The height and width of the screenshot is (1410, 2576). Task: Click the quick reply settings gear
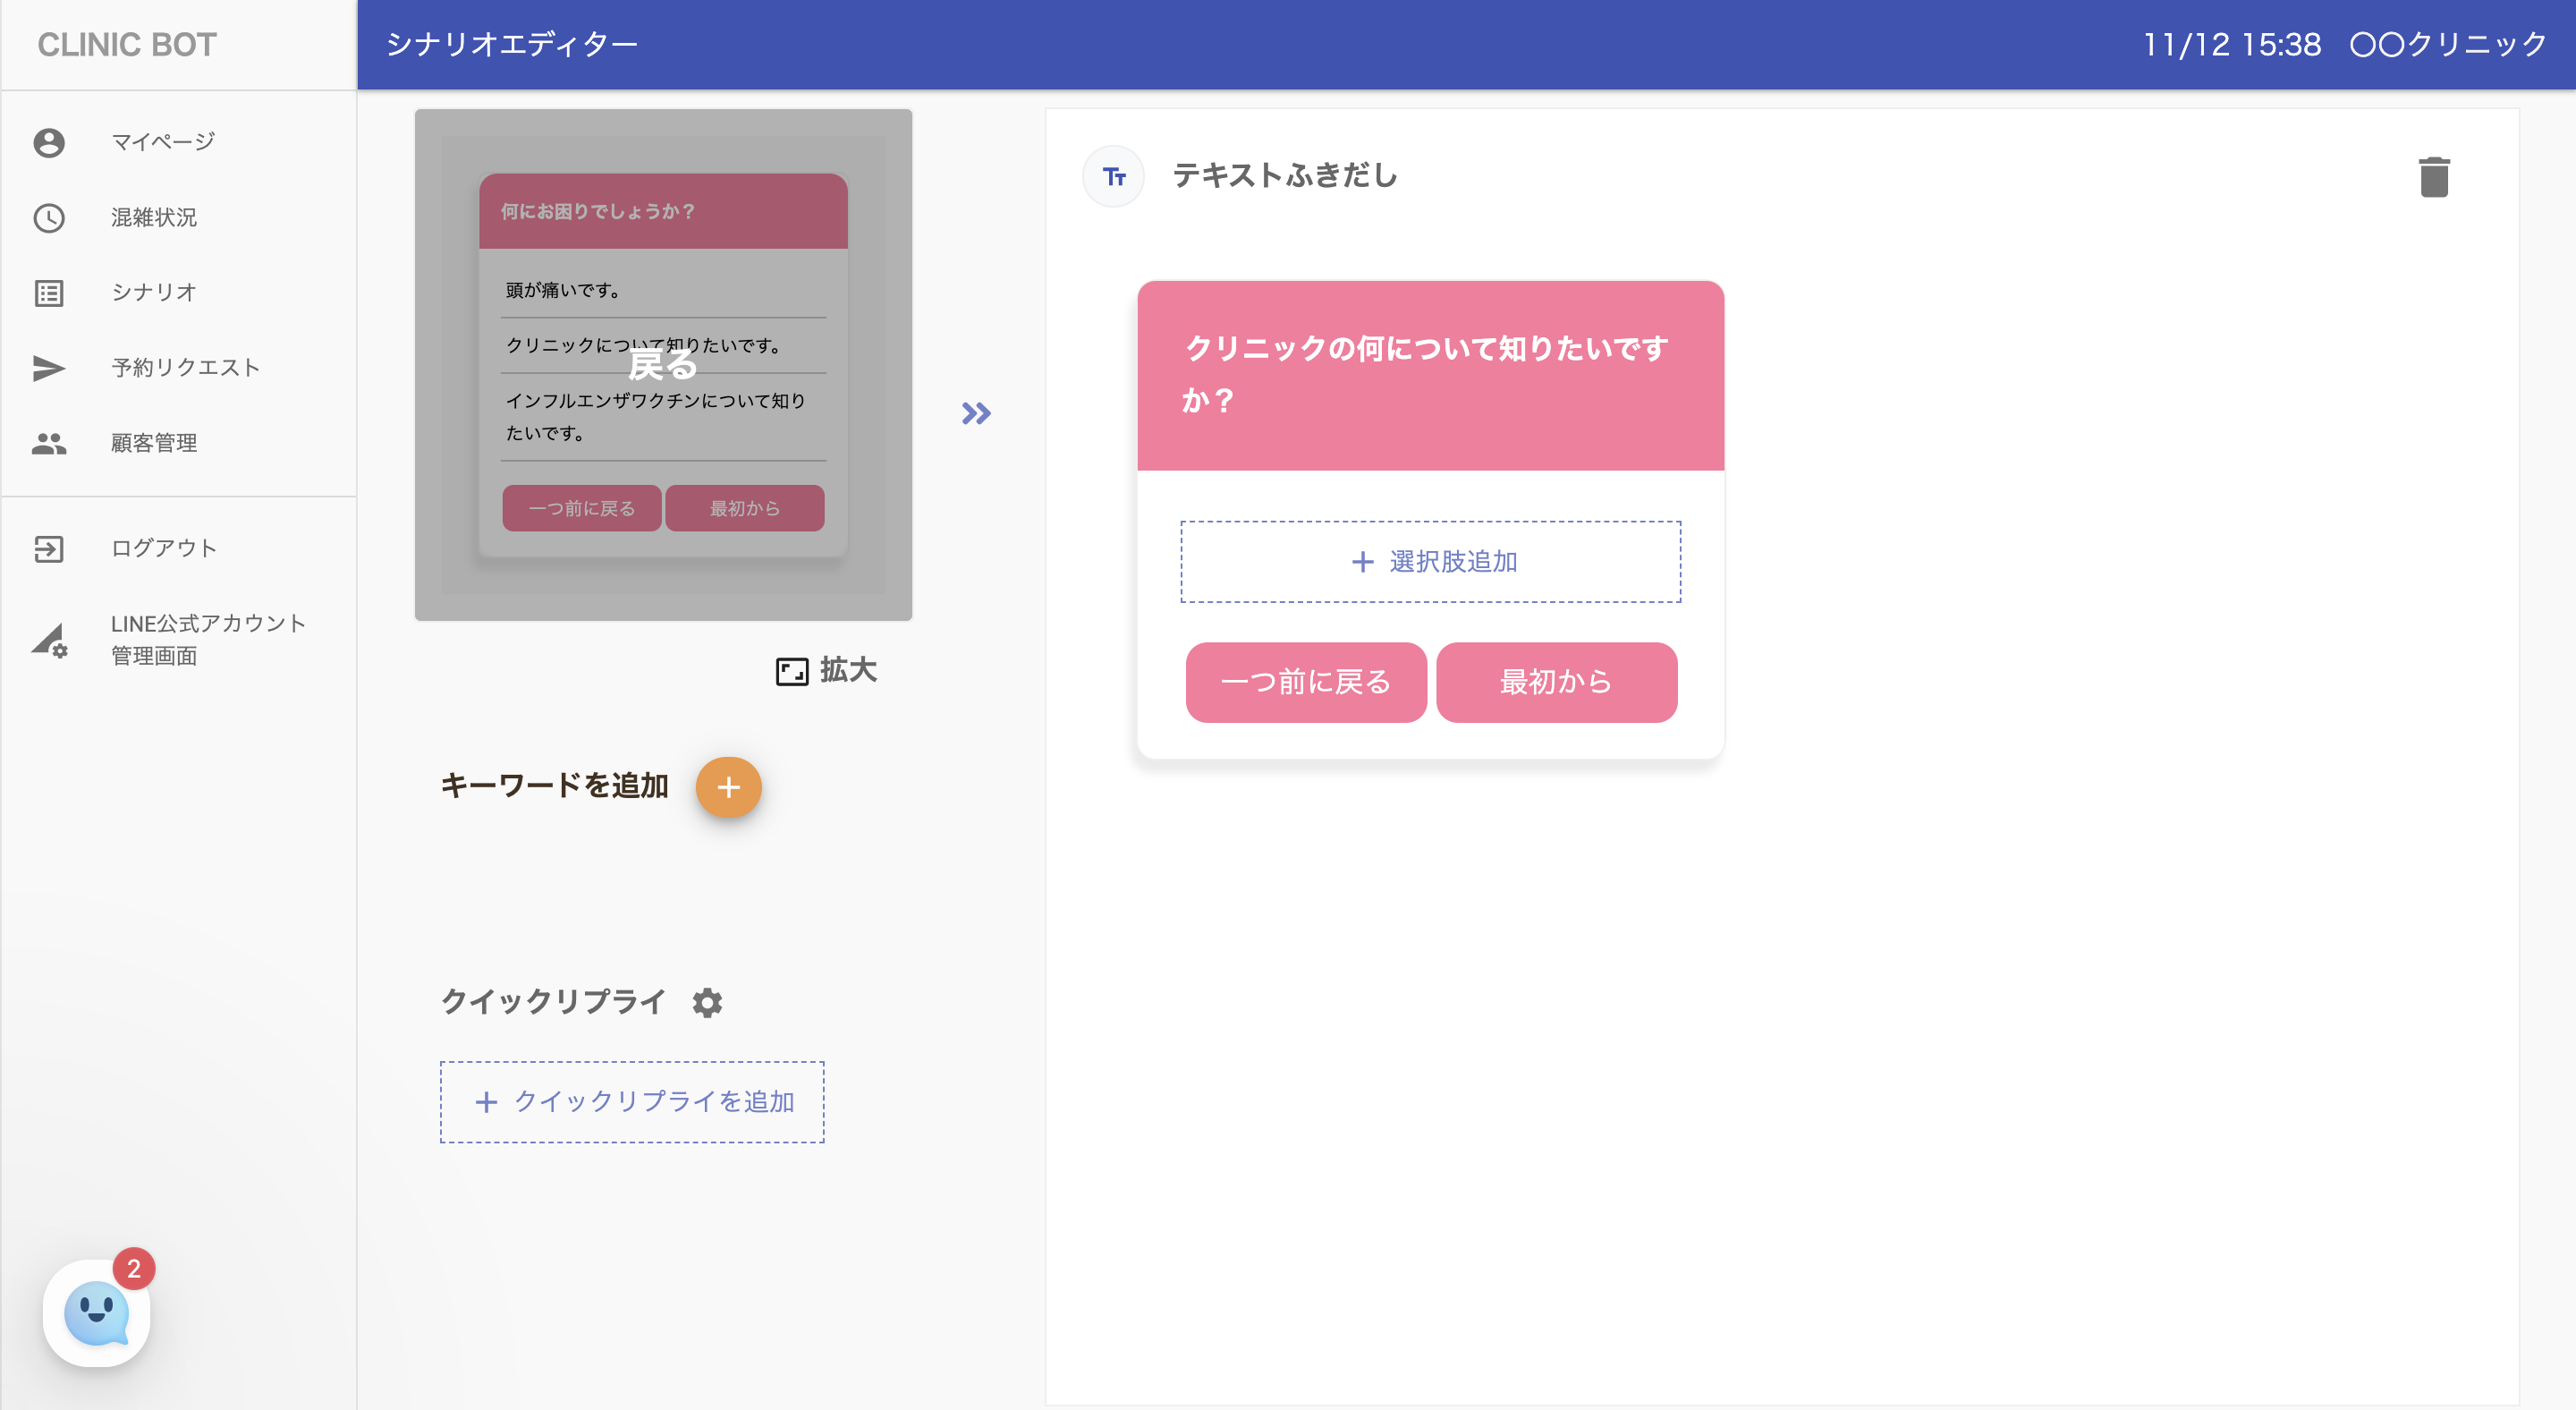tap(707, 1002)
